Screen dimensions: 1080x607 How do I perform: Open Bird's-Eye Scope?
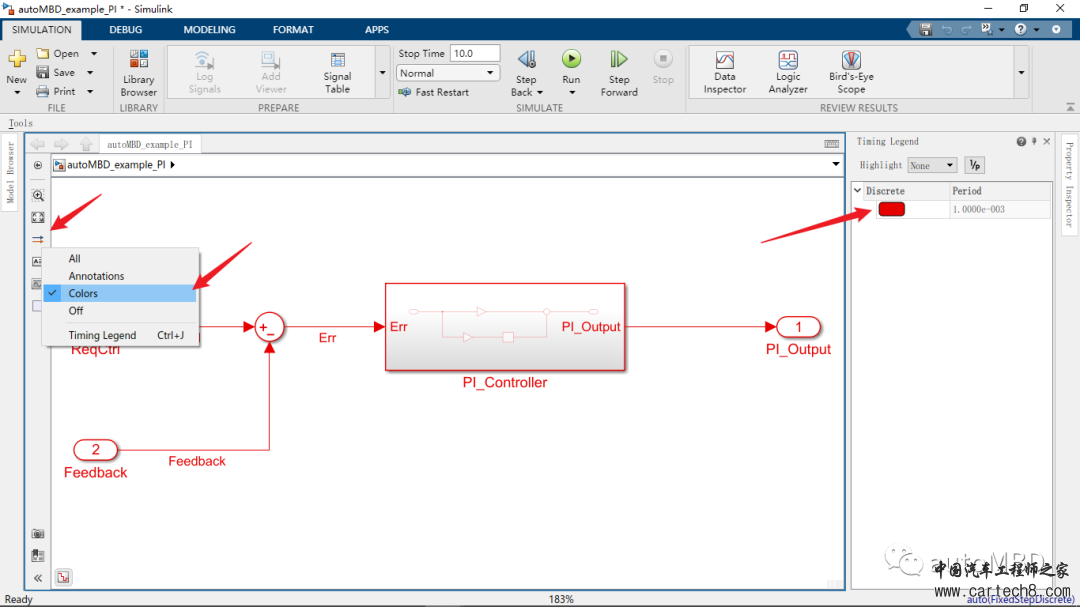[x=851, y=72]
